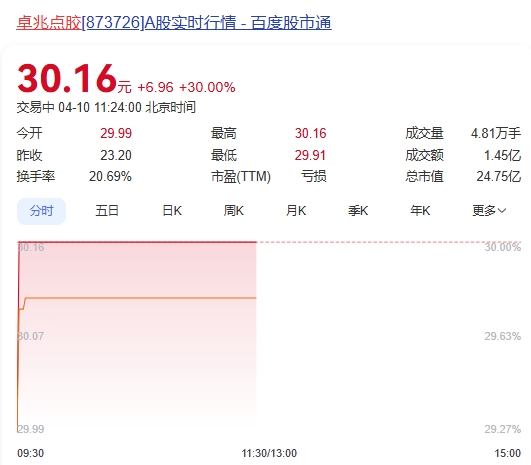
Task: Click the 换手率 label
Action: [x=36, y=176]
